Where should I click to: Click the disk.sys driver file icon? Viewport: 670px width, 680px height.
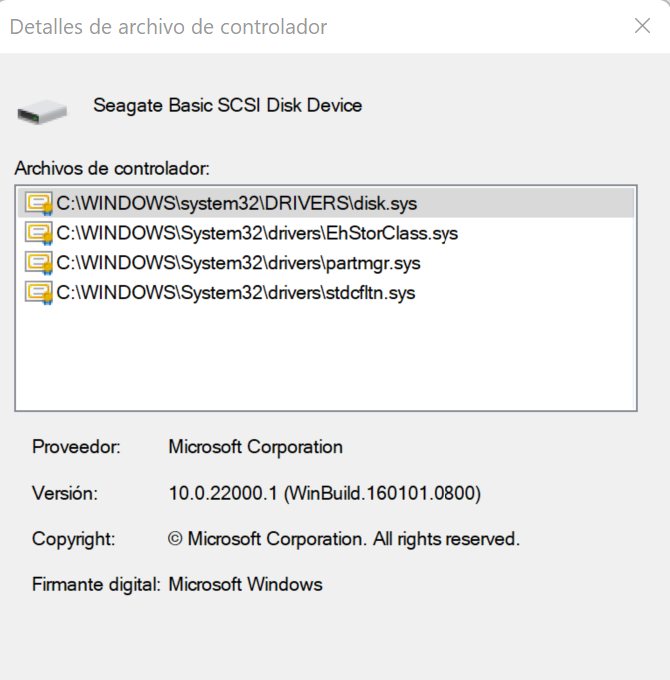(x=39, y=203)
